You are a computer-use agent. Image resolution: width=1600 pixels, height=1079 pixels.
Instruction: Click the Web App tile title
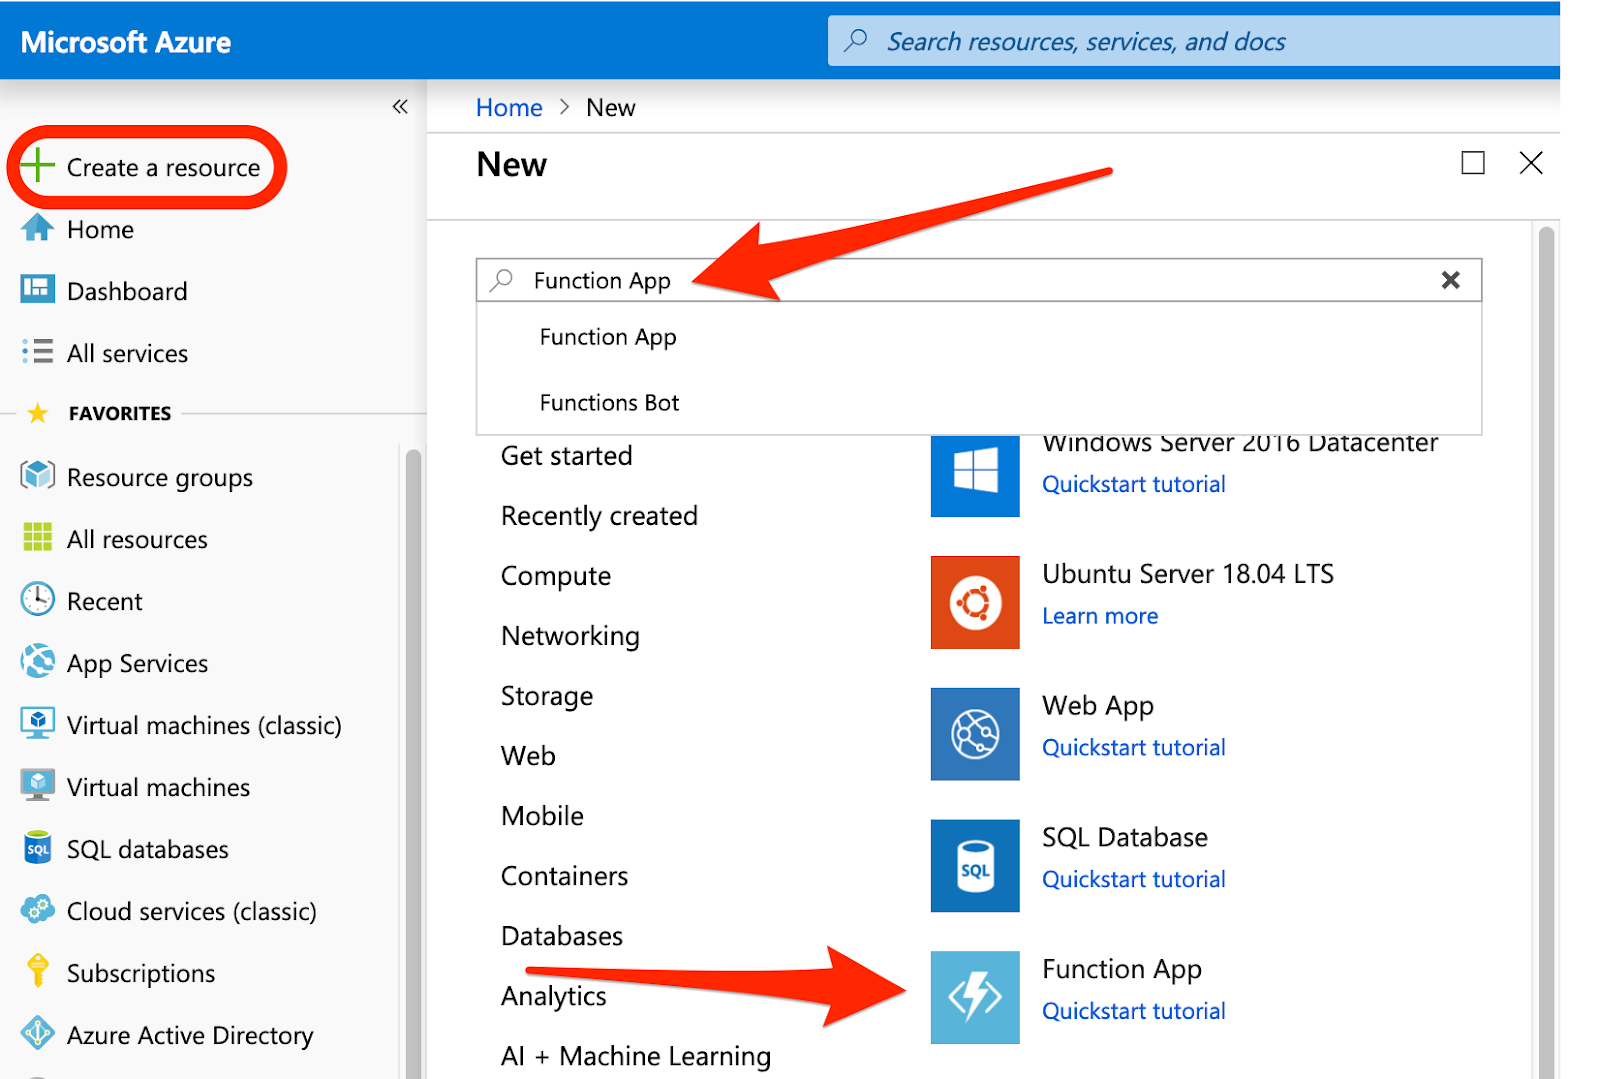[x=1098, y=706]
